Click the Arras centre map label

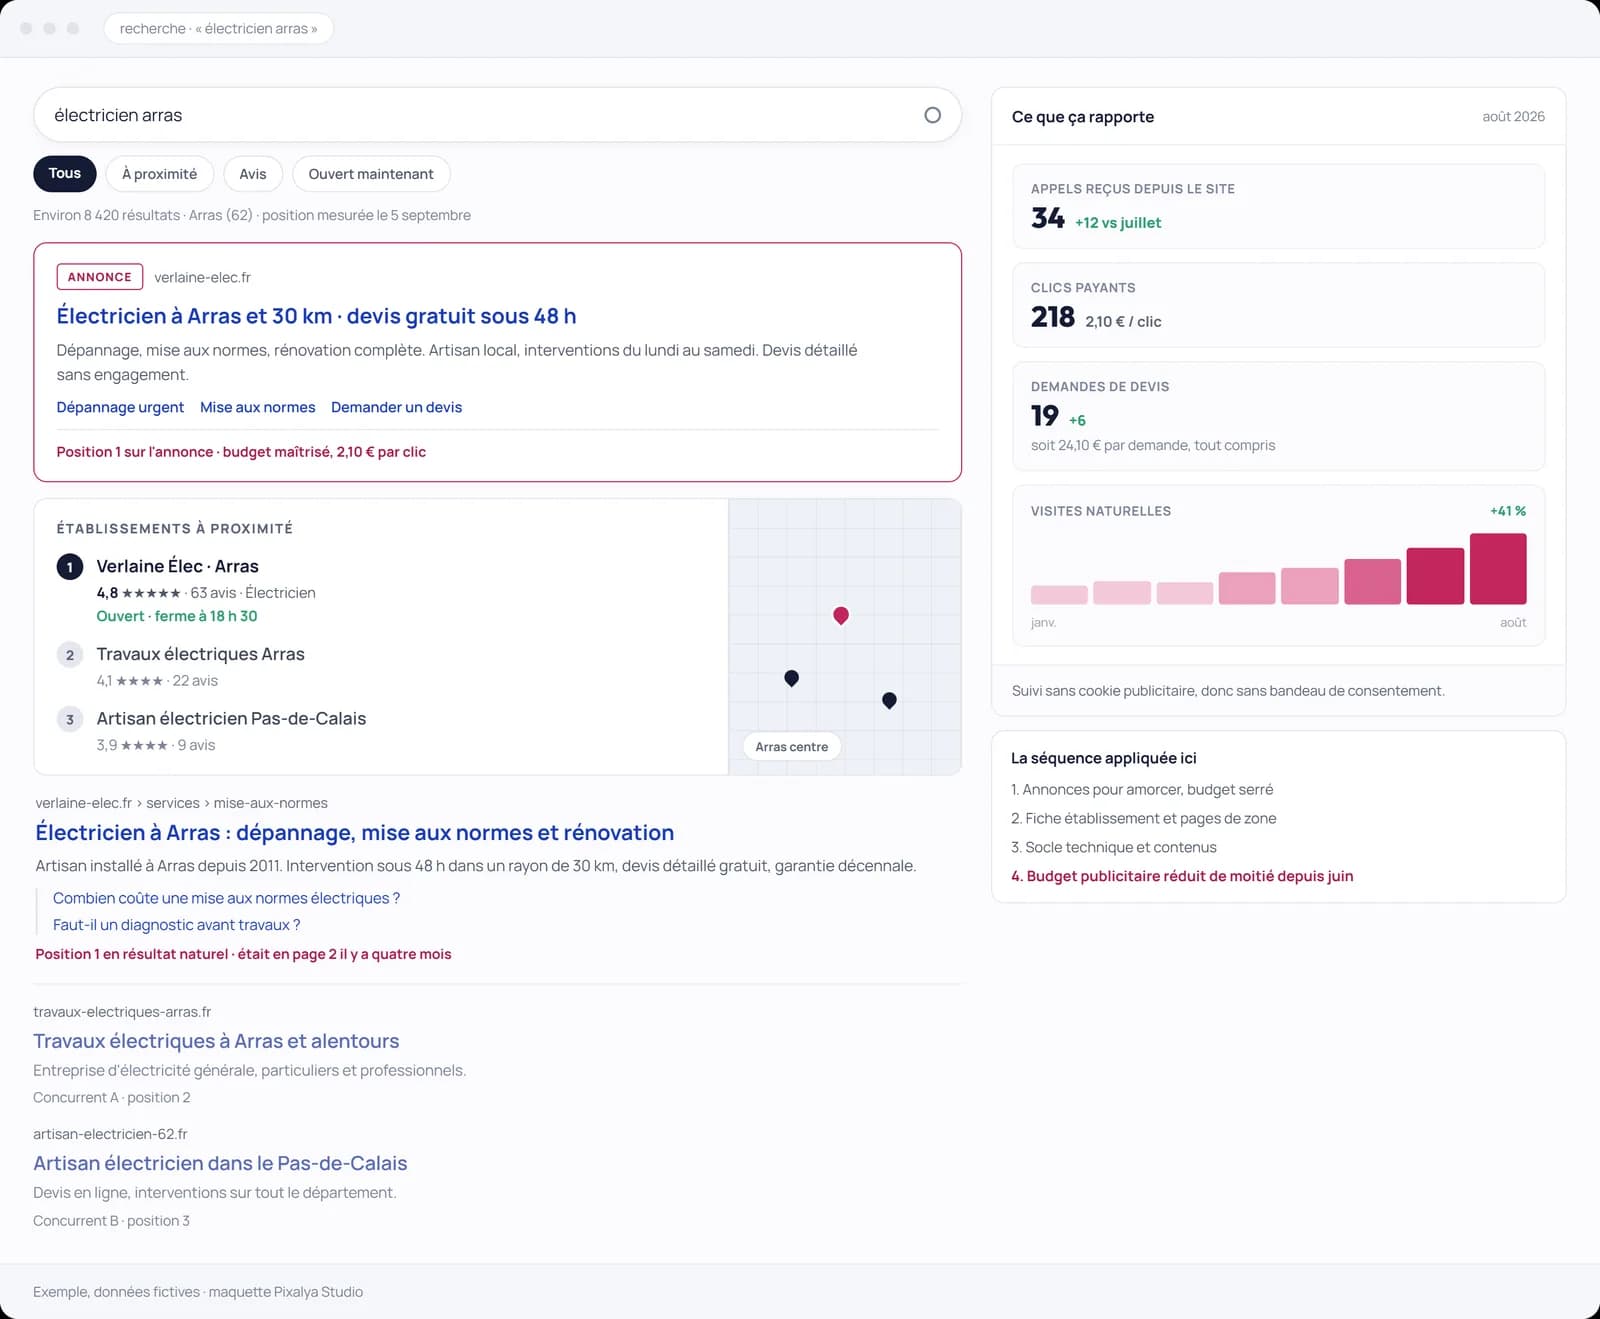click(792, 747)
